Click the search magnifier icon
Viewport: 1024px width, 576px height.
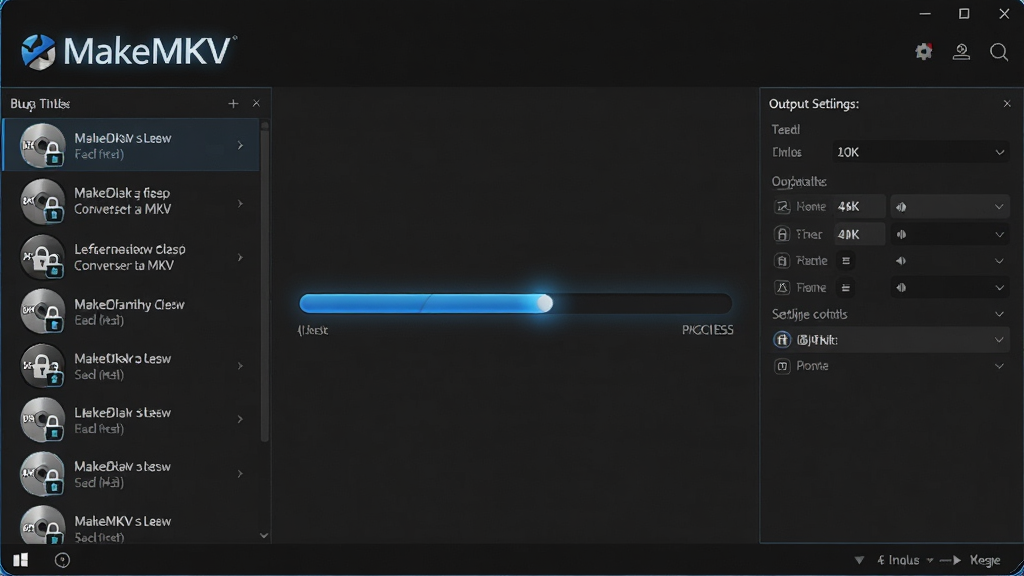999,52
